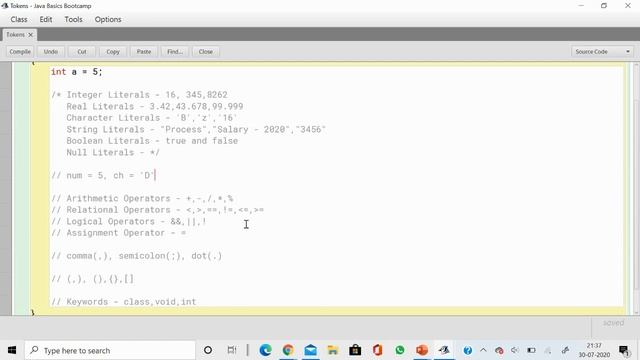
Task: Launch Google Chrome from the taskbar
Action: pos(288,350)
